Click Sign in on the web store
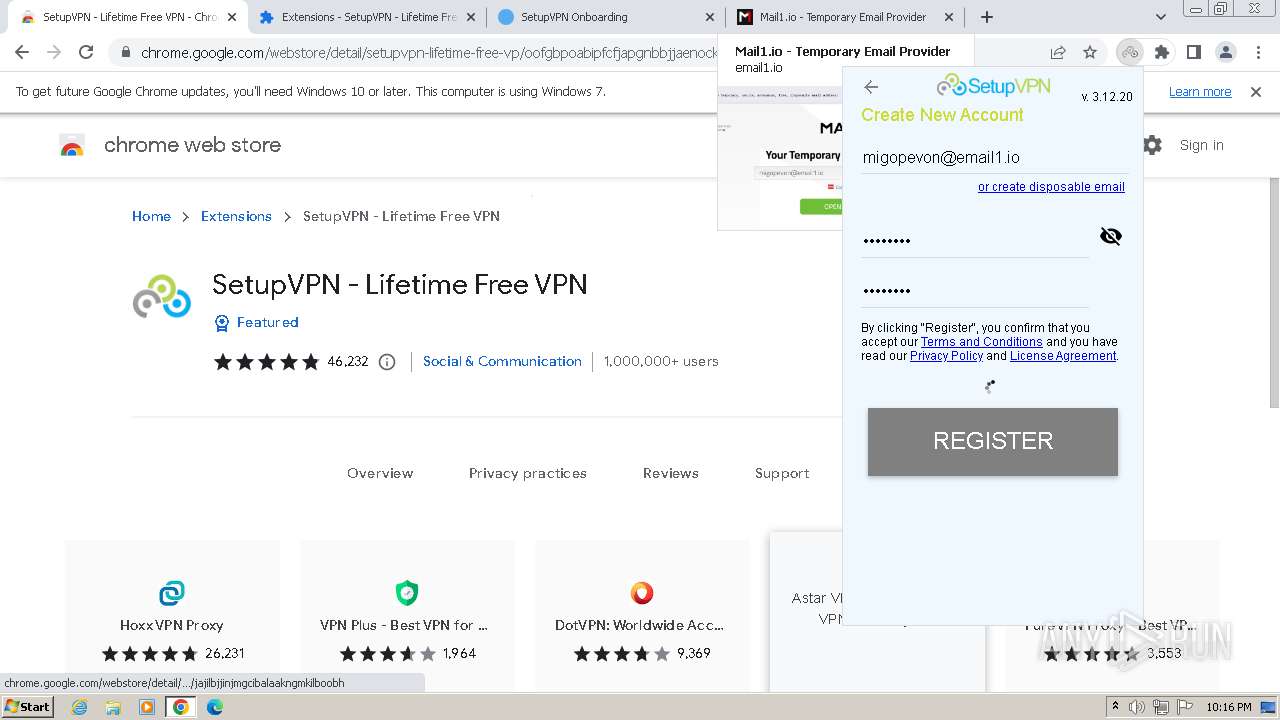The image size is (1280, 720). point(1201,145)
